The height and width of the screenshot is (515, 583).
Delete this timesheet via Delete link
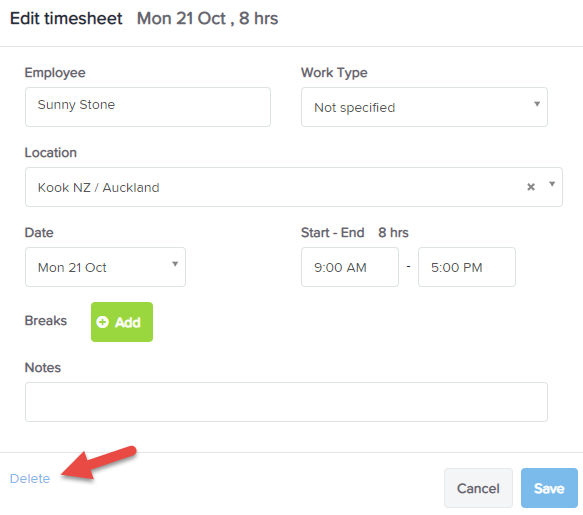pos(30,479)
